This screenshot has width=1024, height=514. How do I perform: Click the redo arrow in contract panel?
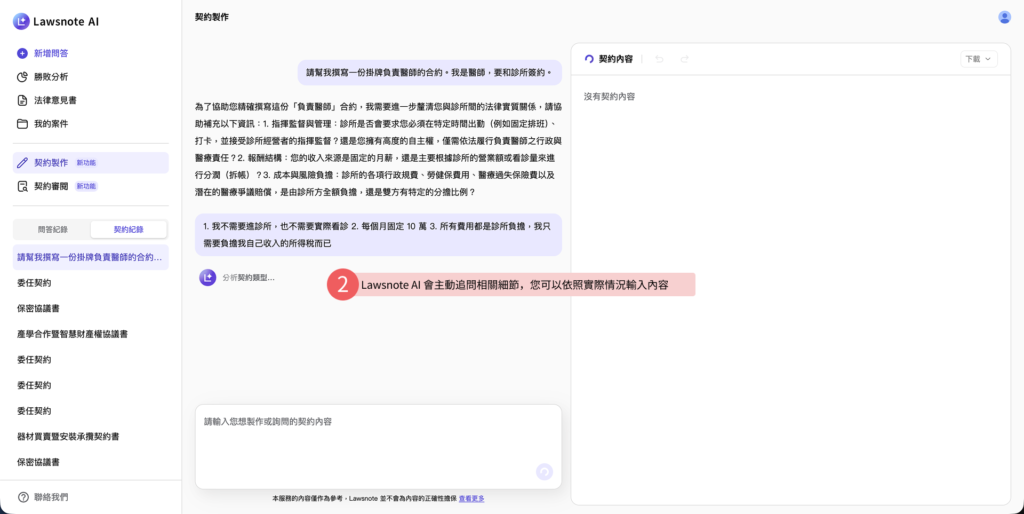684,59
